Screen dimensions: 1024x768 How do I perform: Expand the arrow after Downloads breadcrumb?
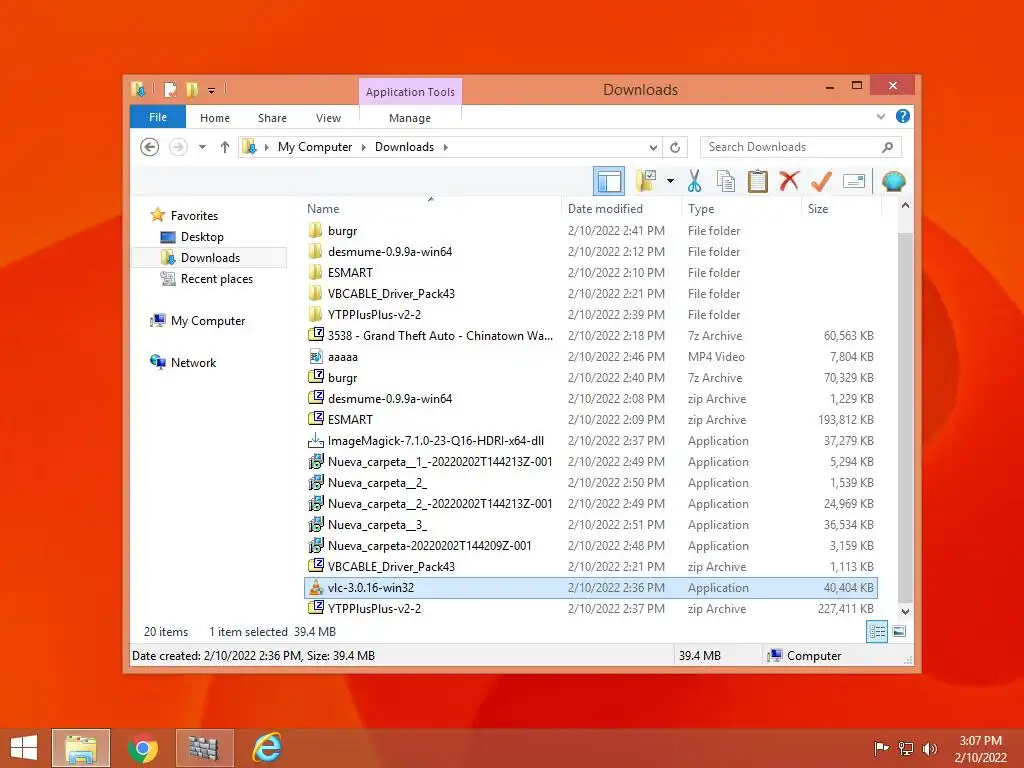click(x=445, y=147)
